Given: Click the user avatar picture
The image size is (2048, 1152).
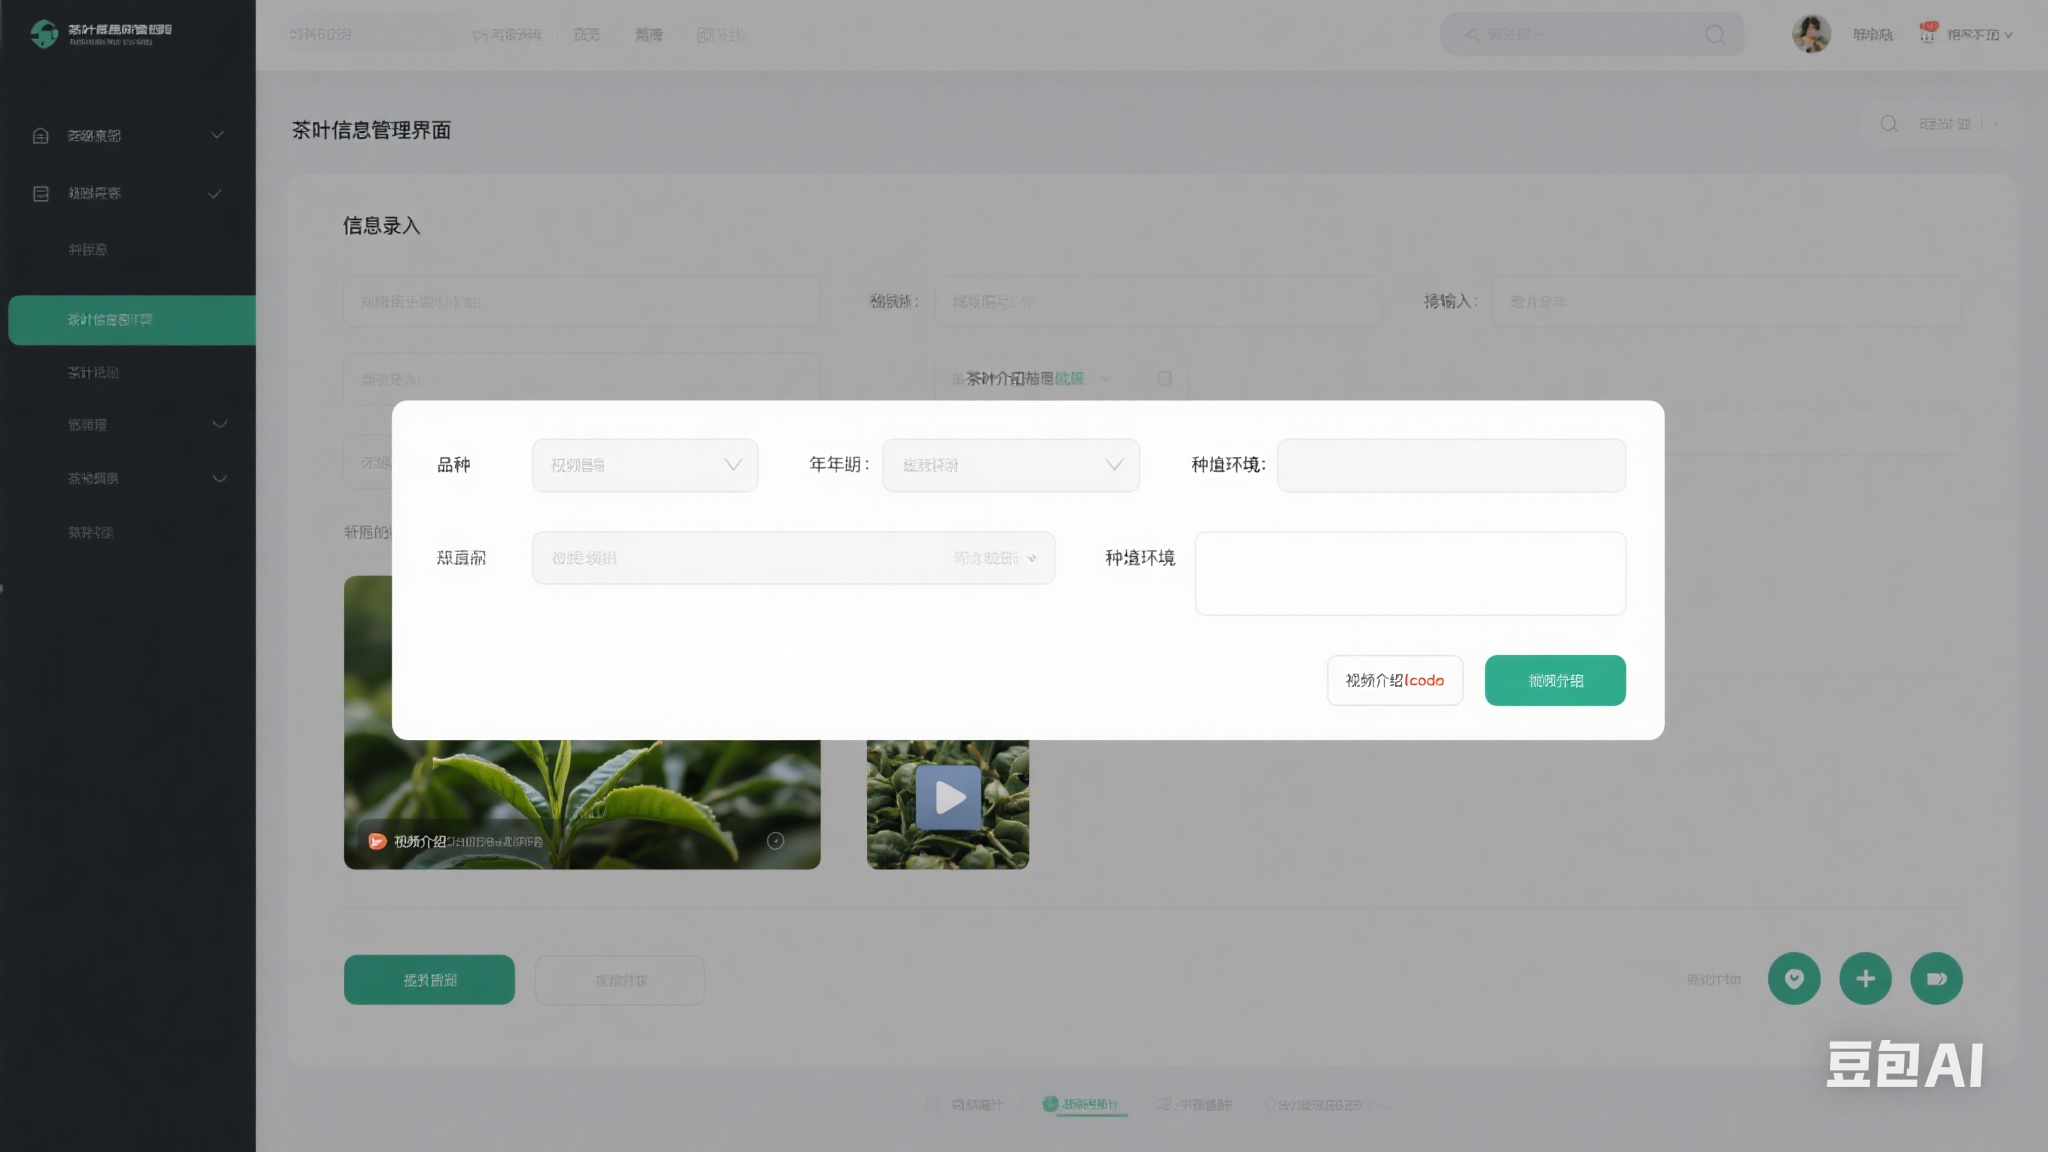Looking at the screenshot, I should [x=1811, y=34].
